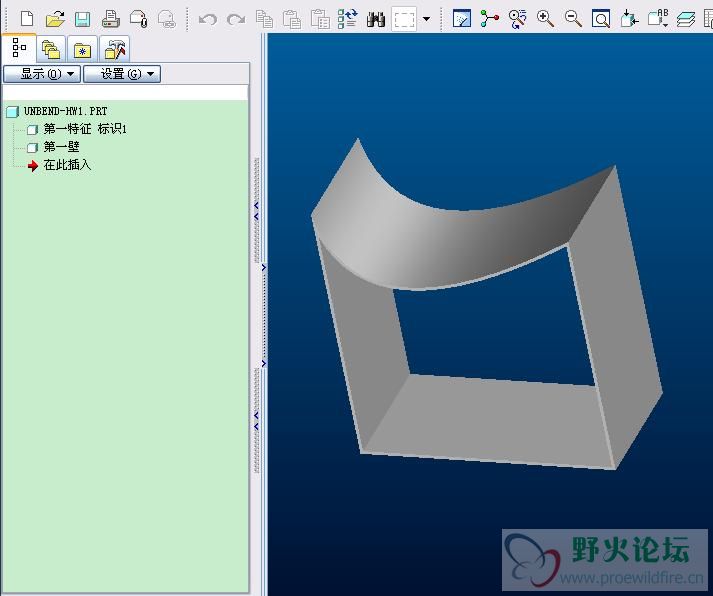The width and height of the screenshot is (713, 596).
Task: Open the saved view list
Action: pos(658,19)
